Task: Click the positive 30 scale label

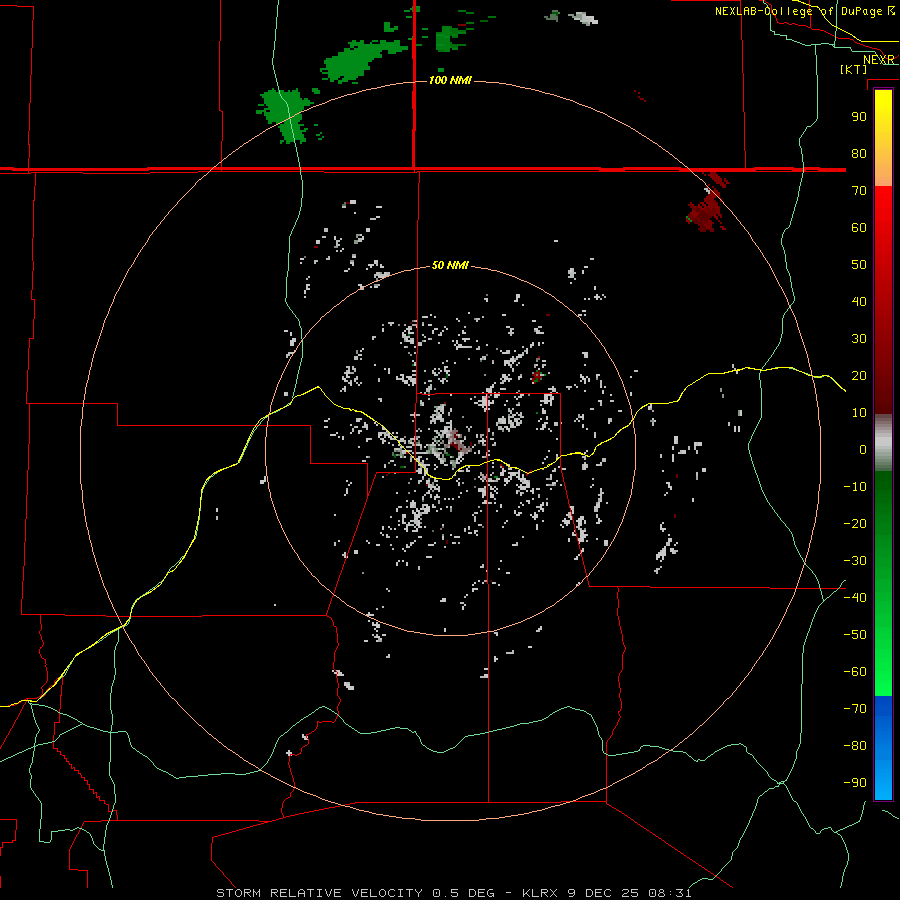Action: pos(859,339)
